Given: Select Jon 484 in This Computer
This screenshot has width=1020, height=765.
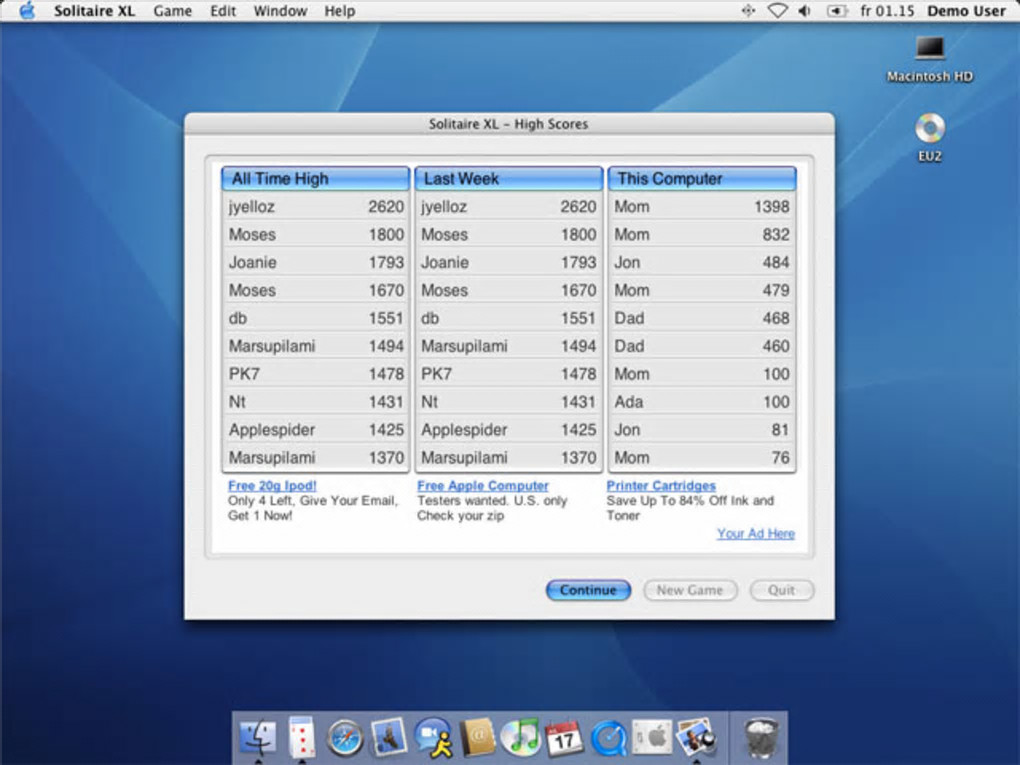Looking at the screenshot, I should [x=702, y=262].
